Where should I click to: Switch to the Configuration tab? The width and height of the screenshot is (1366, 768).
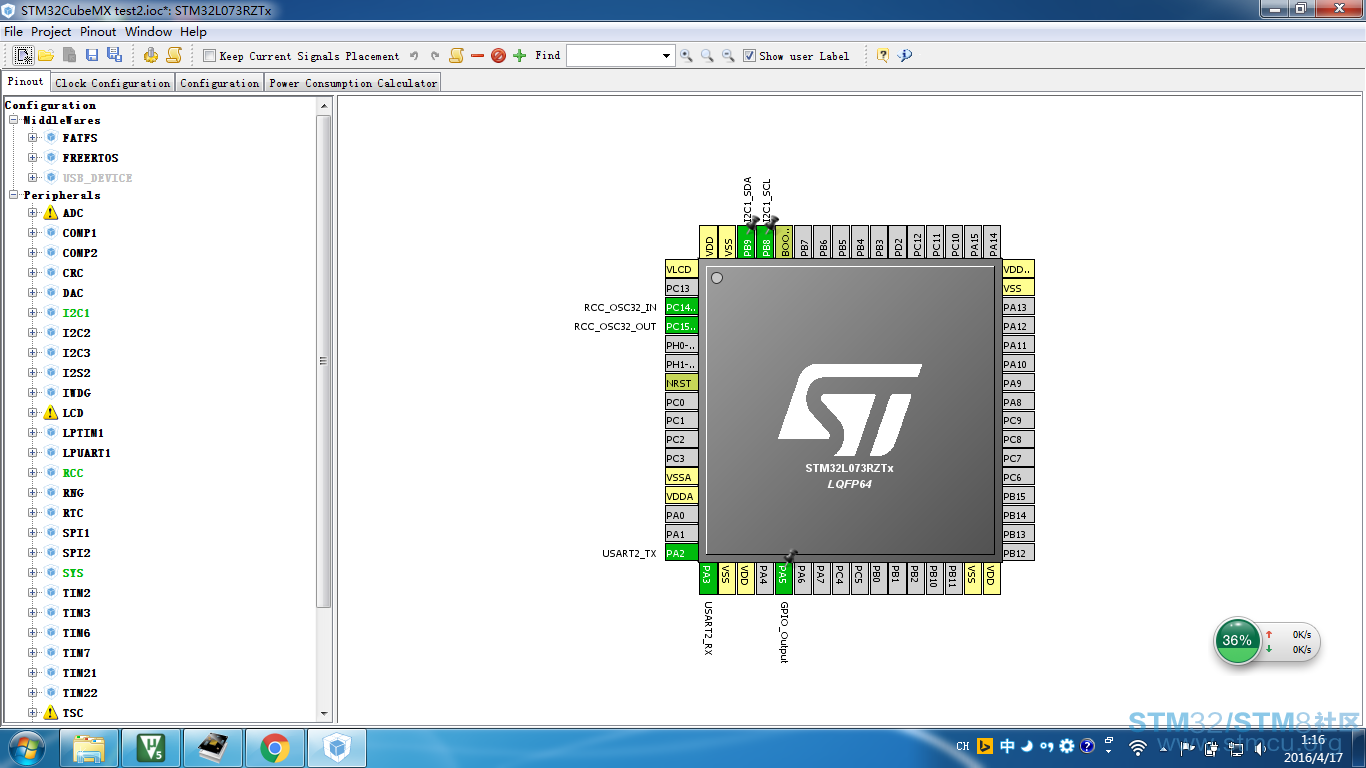coord(220,83)
